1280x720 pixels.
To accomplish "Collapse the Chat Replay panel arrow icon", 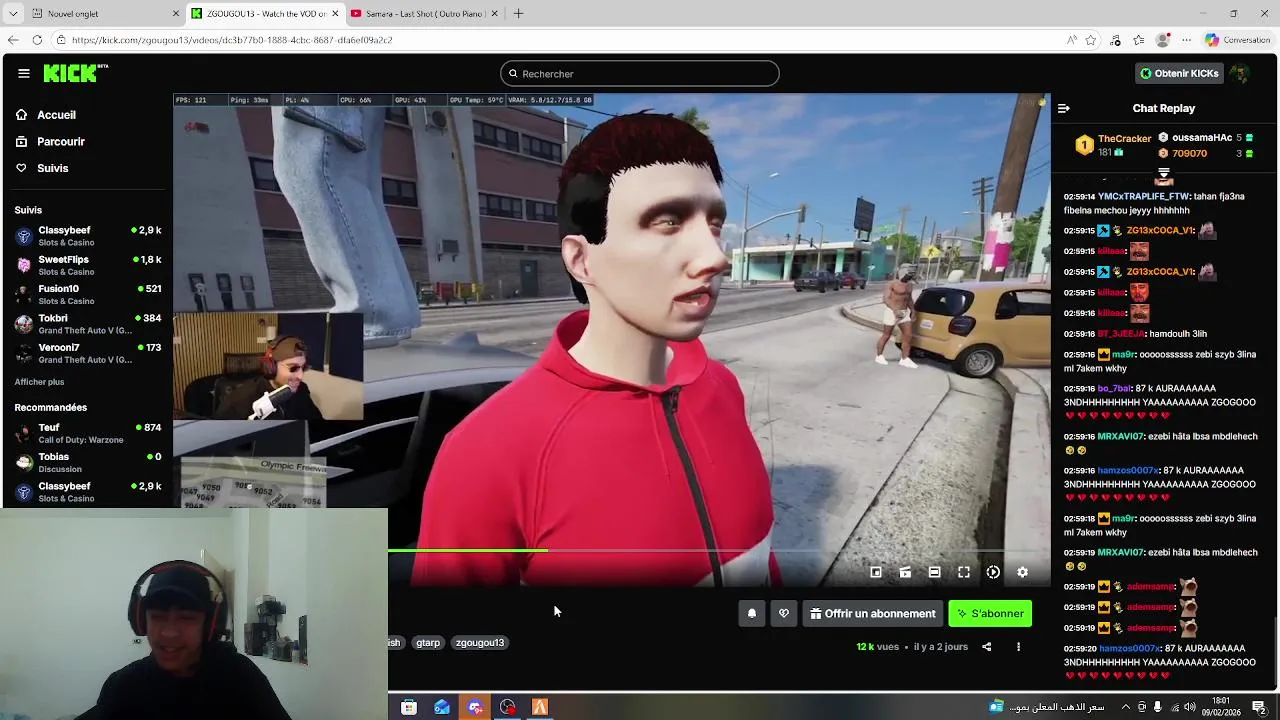I will (x=1064, y=108).
